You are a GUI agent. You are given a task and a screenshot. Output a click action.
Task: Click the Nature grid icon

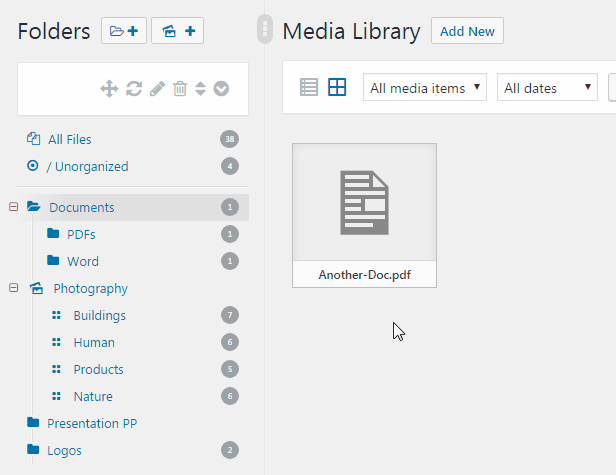coord(57,396)
